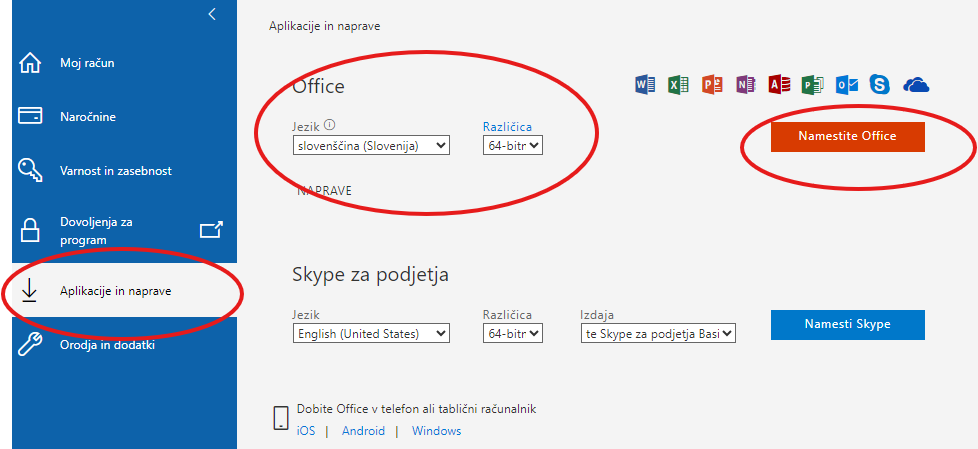Click the download icon for Aplikacije in naprave
This screenshot has height=449, width=978.
coord(30,291)
